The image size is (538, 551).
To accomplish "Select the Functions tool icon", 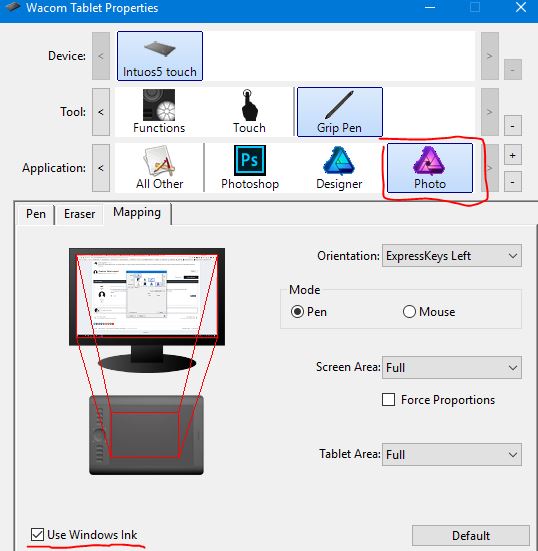I will pyautogui.click(x=159, y=111).
